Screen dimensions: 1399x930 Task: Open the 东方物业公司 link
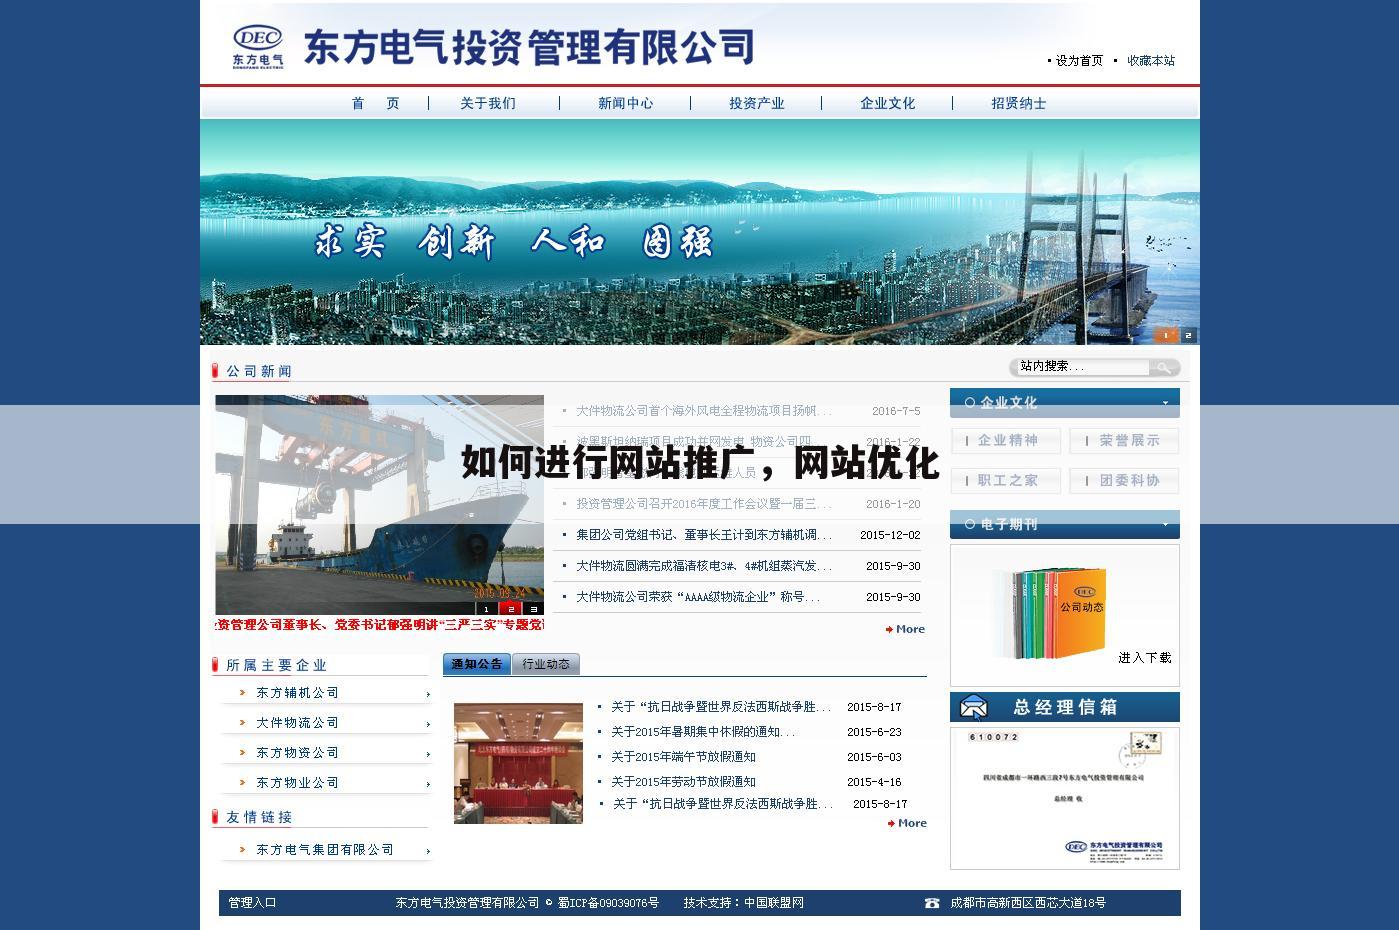298,783
